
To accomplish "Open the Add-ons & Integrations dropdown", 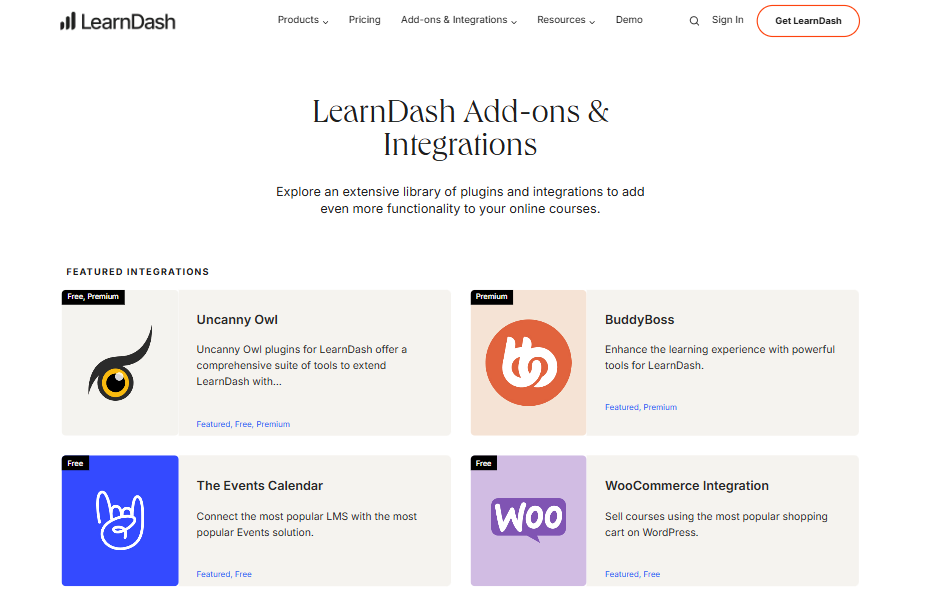I will (x=458, y=20).
